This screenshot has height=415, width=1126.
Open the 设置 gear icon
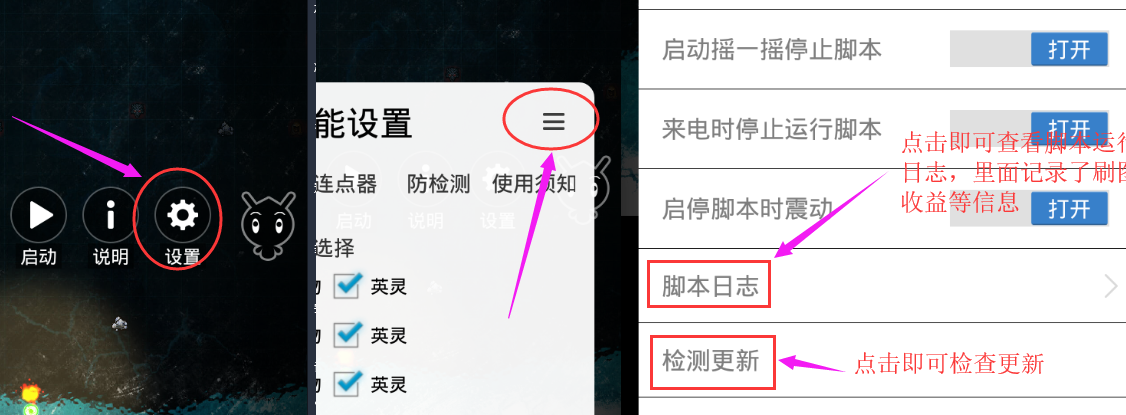[x=182, y=215]
